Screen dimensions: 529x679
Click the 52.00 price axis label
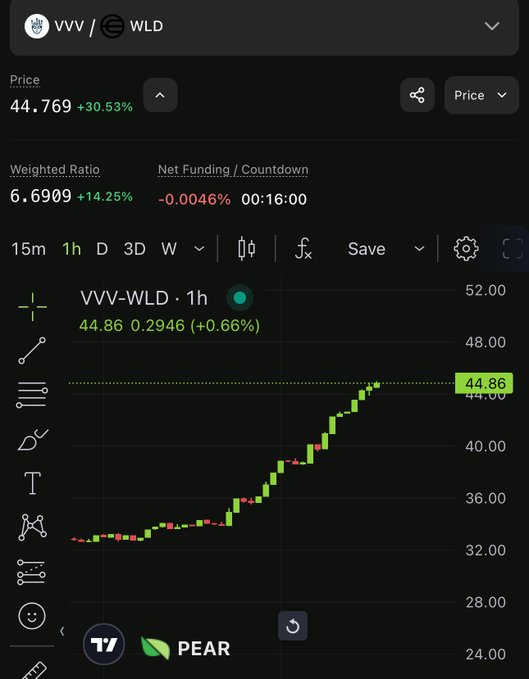(485, 290)
